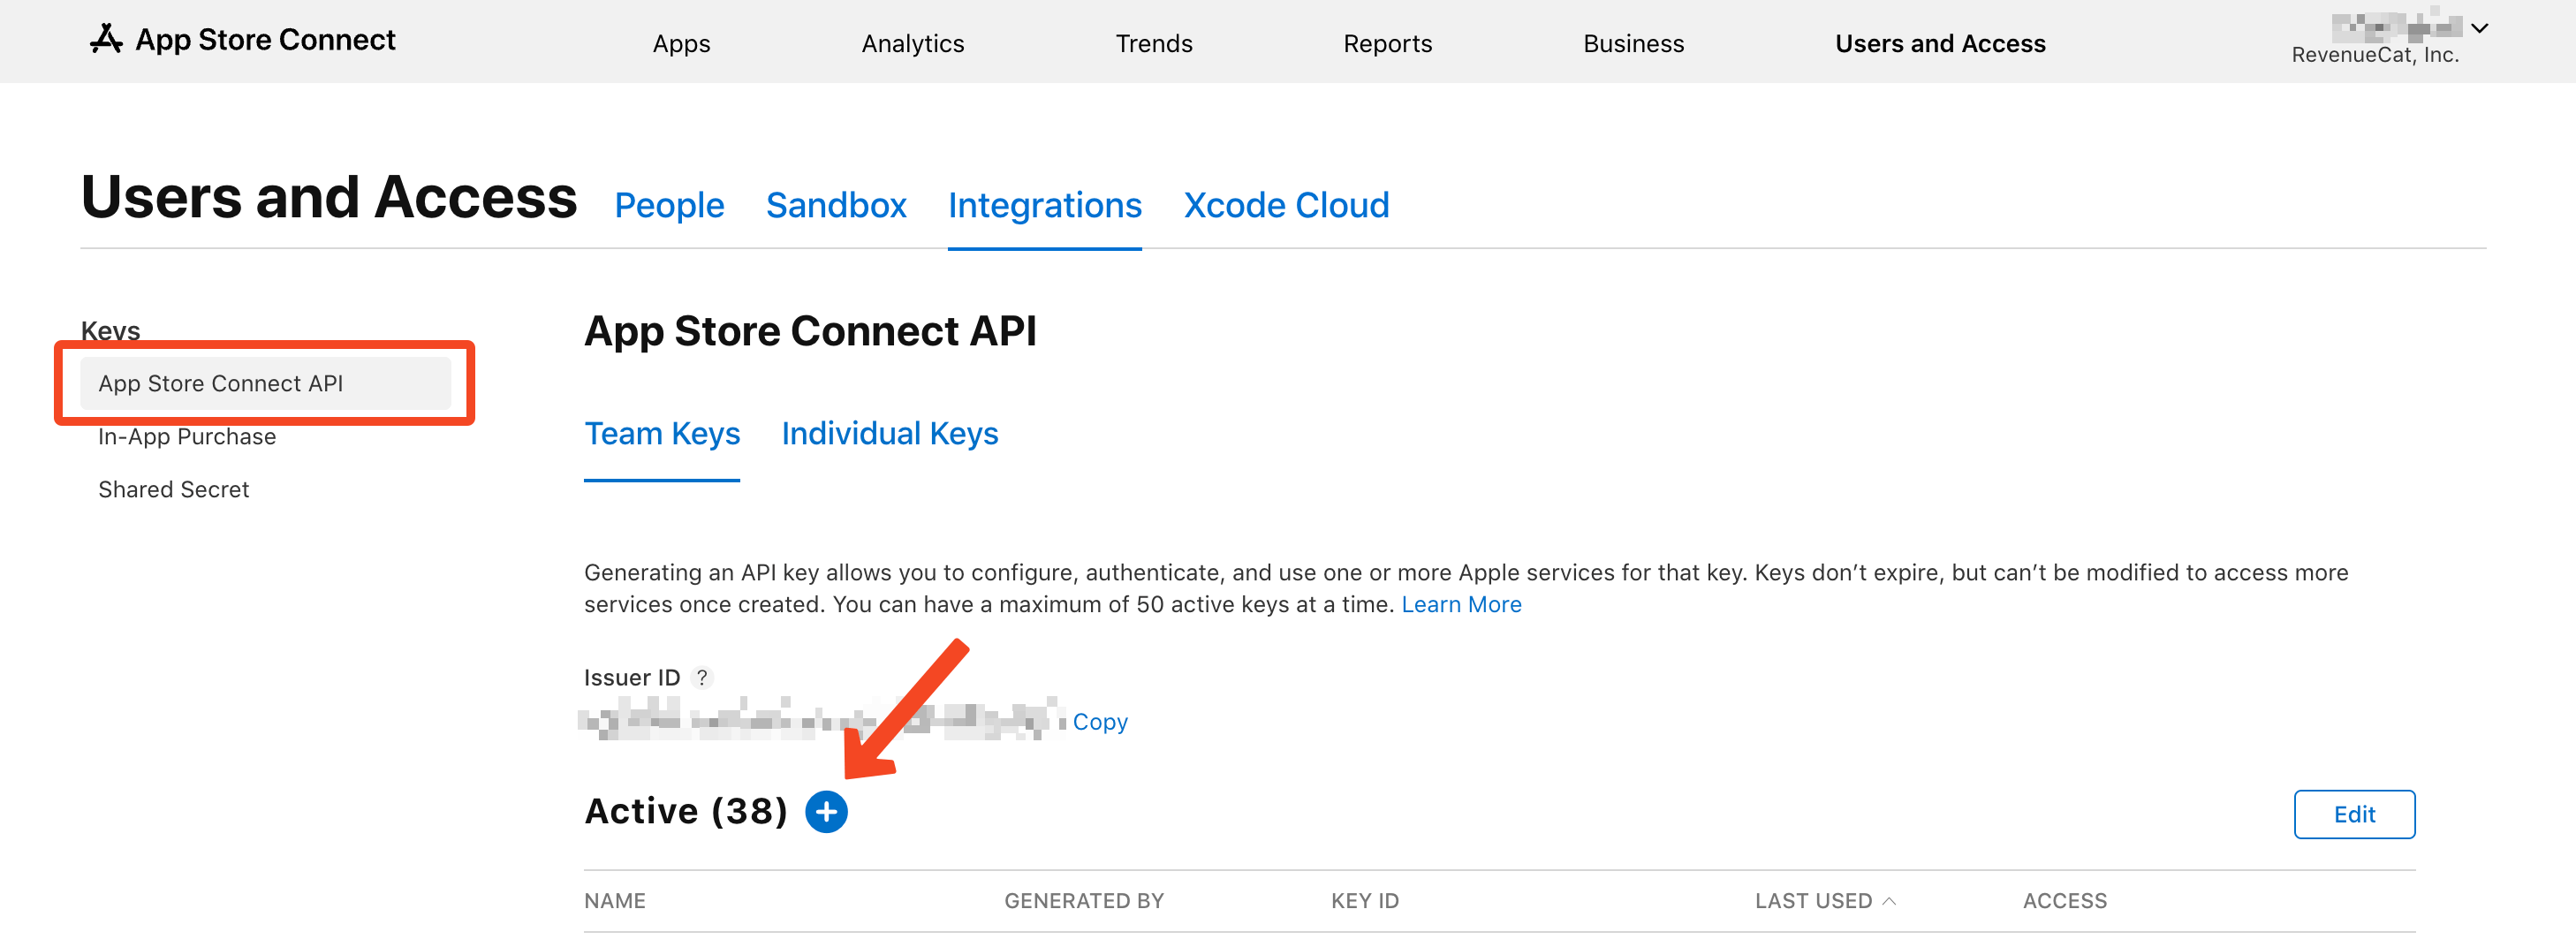This screenshot has height=947, width=2576.
Task: Open the Reports section from top navigation
Action: click(x=1387, y=43)
